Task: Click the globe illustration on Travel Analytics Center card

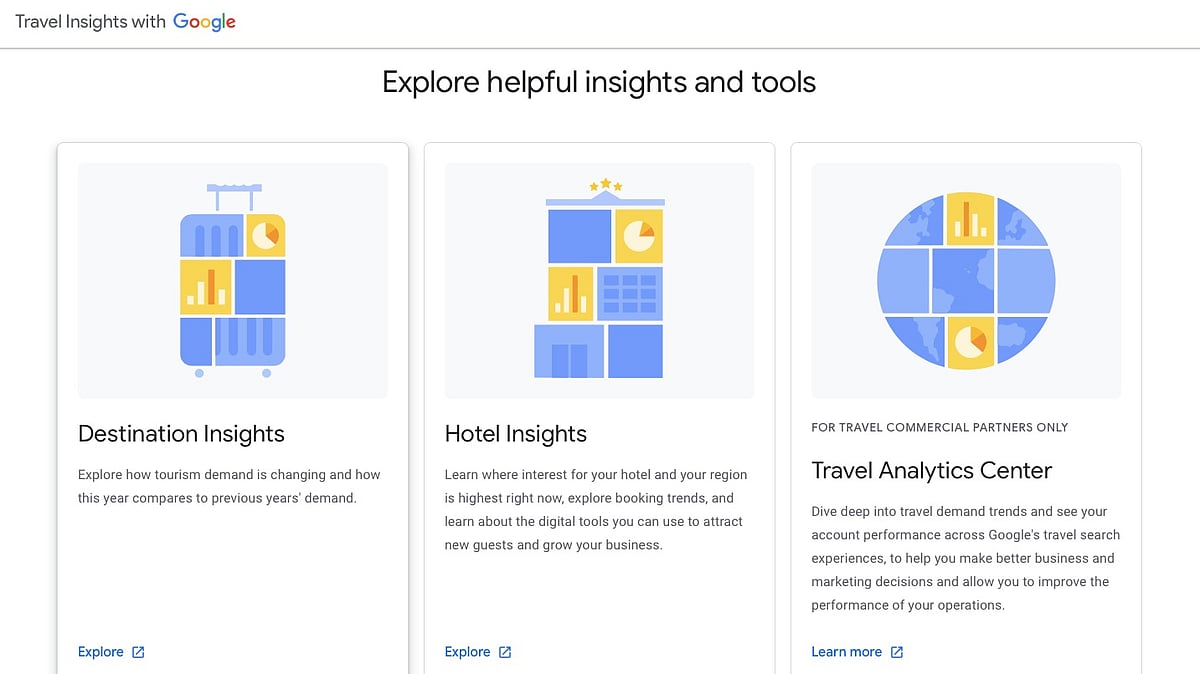Action: tap(966, 282)
